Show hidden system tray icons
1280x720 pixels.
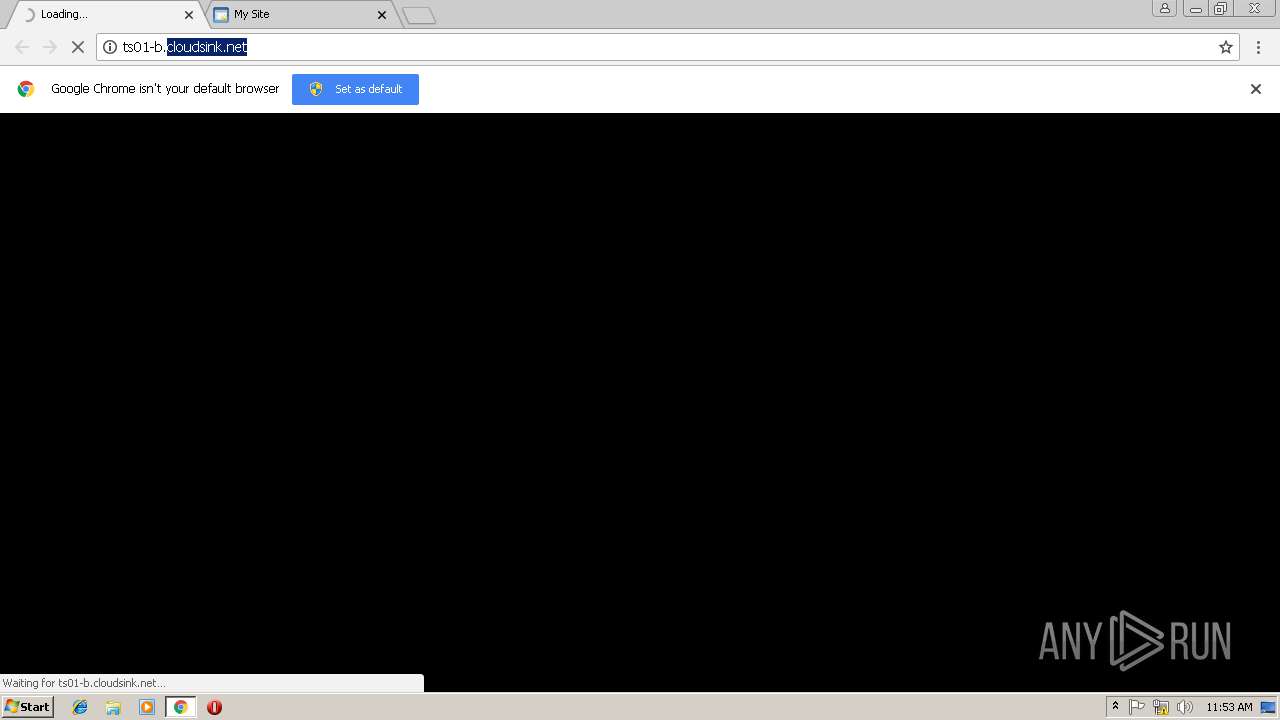coord(1115,707)
